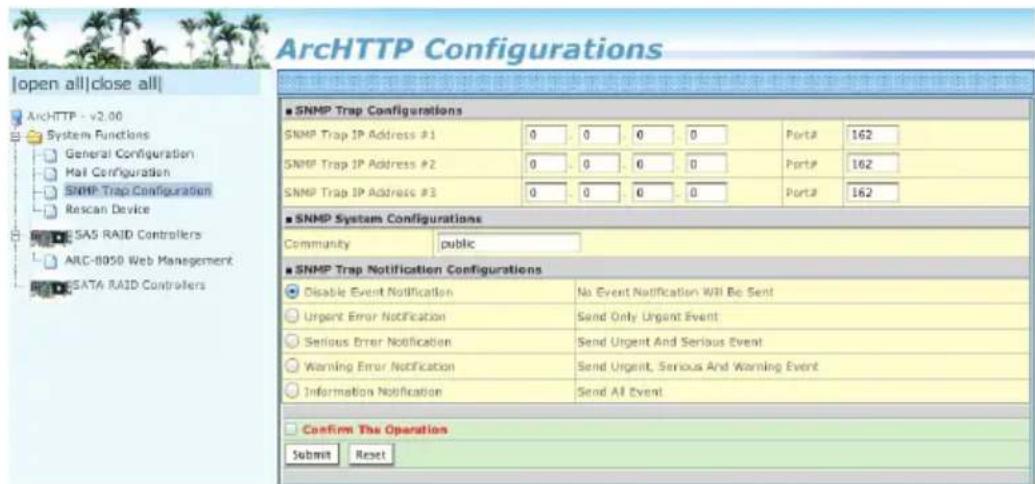
Task: Click the General Configuration page icon
Action: click(52, 154)
